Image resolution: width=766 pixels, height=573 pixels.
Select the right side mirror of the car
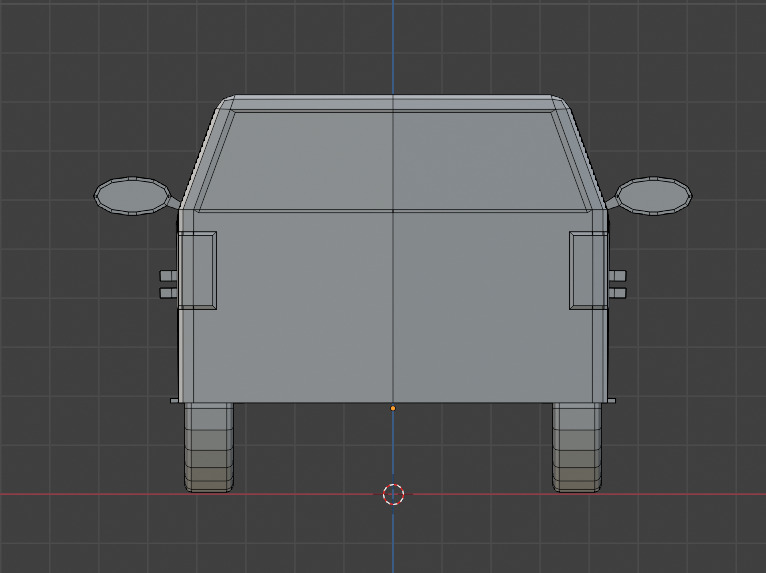point(654,195)
